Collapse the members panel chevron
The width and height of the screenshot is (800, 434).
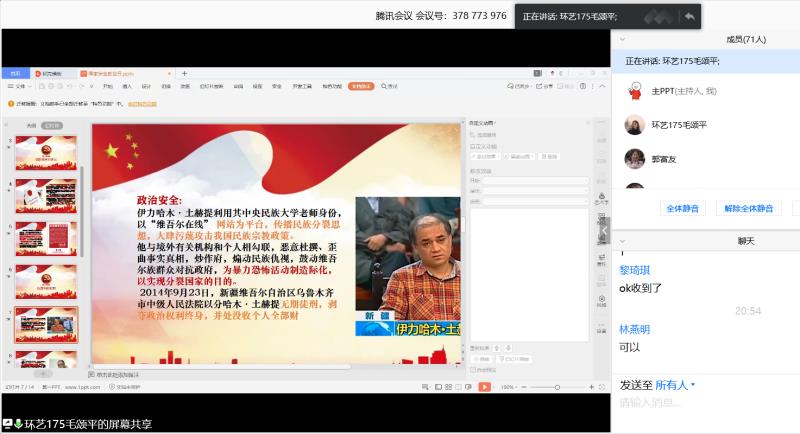coord(622,39)
